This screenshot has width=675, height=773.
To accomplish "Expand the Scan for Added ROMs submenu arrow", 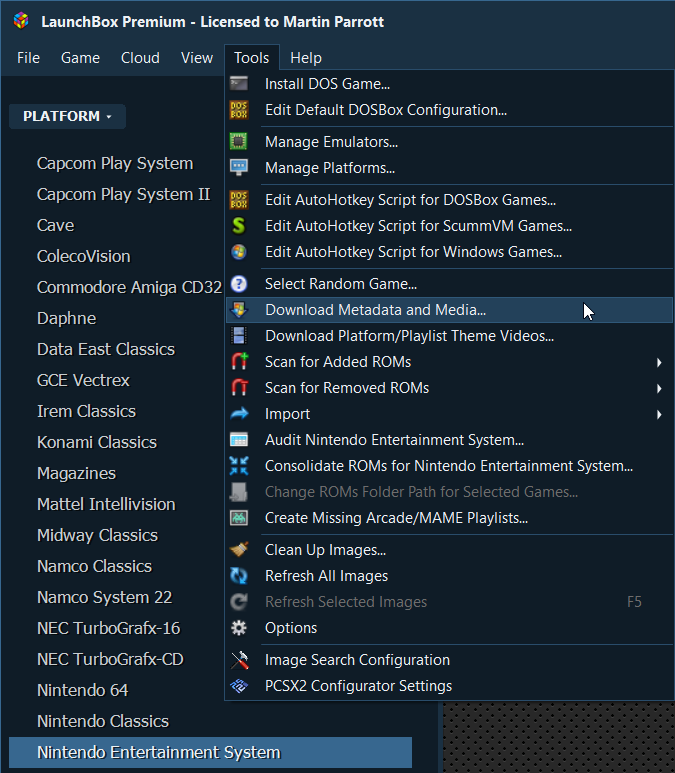I will coord(659,362).
